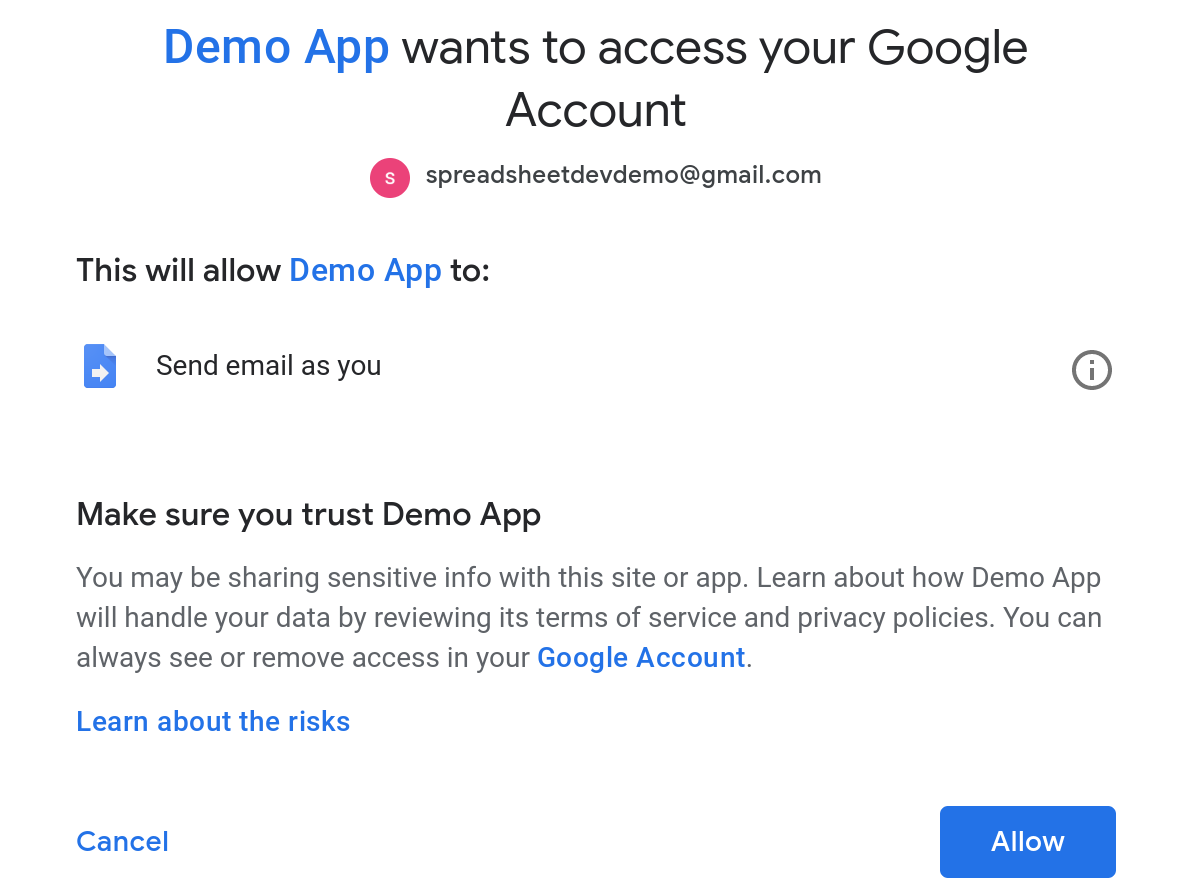This screenshot has width=1184, height=896.
Task: Open 'Learn about the risks' link
Action: tap(213, 721)
